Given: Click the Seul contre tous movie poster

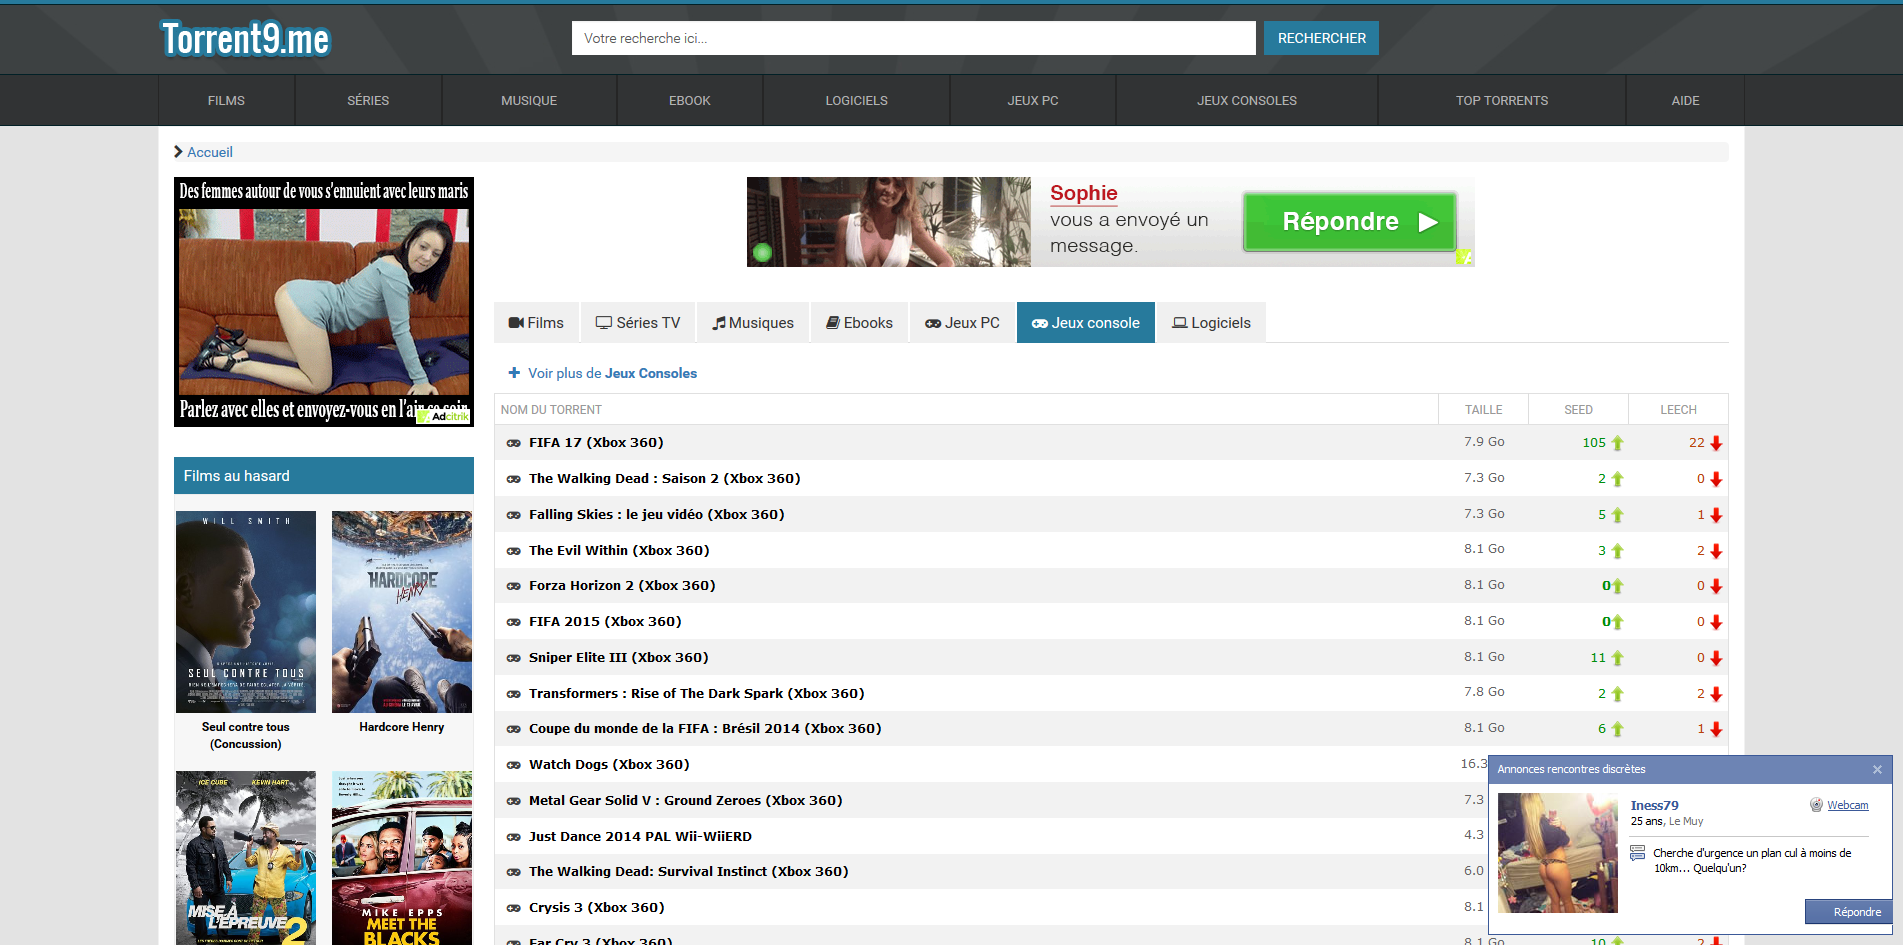Looking at the screenshot, I should tap(246, 612).
